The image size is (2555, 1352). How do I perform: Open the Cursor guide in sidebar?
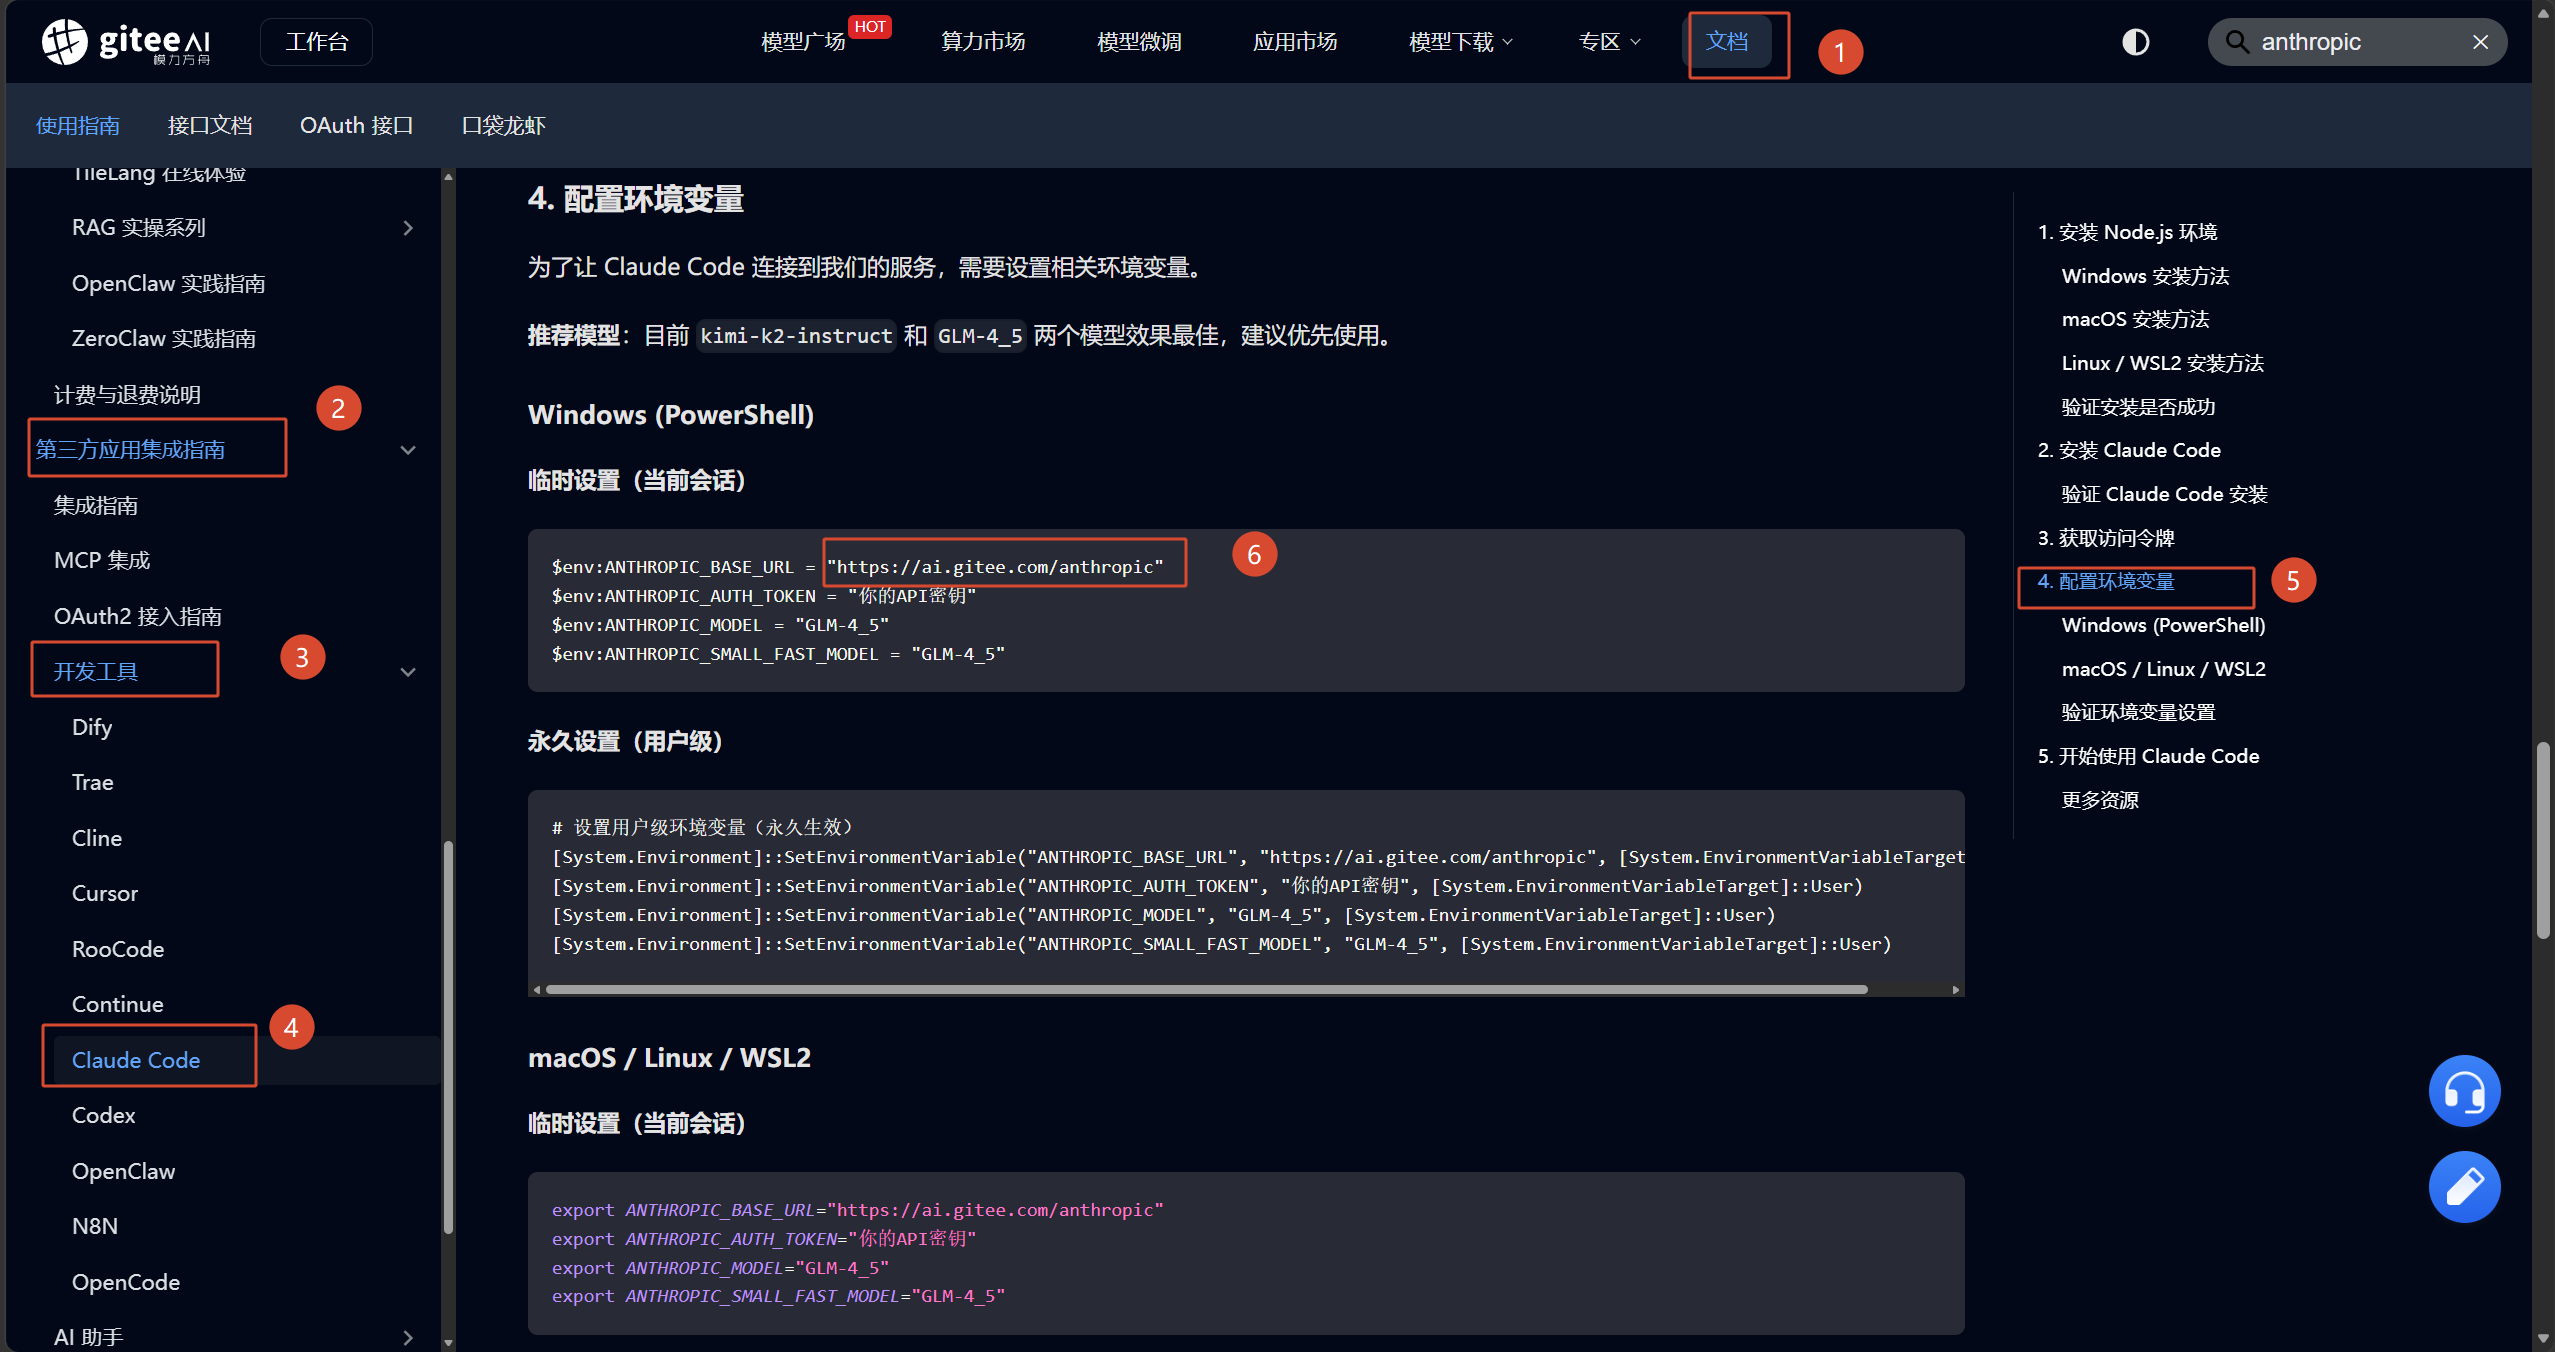(x=105, y=893)
